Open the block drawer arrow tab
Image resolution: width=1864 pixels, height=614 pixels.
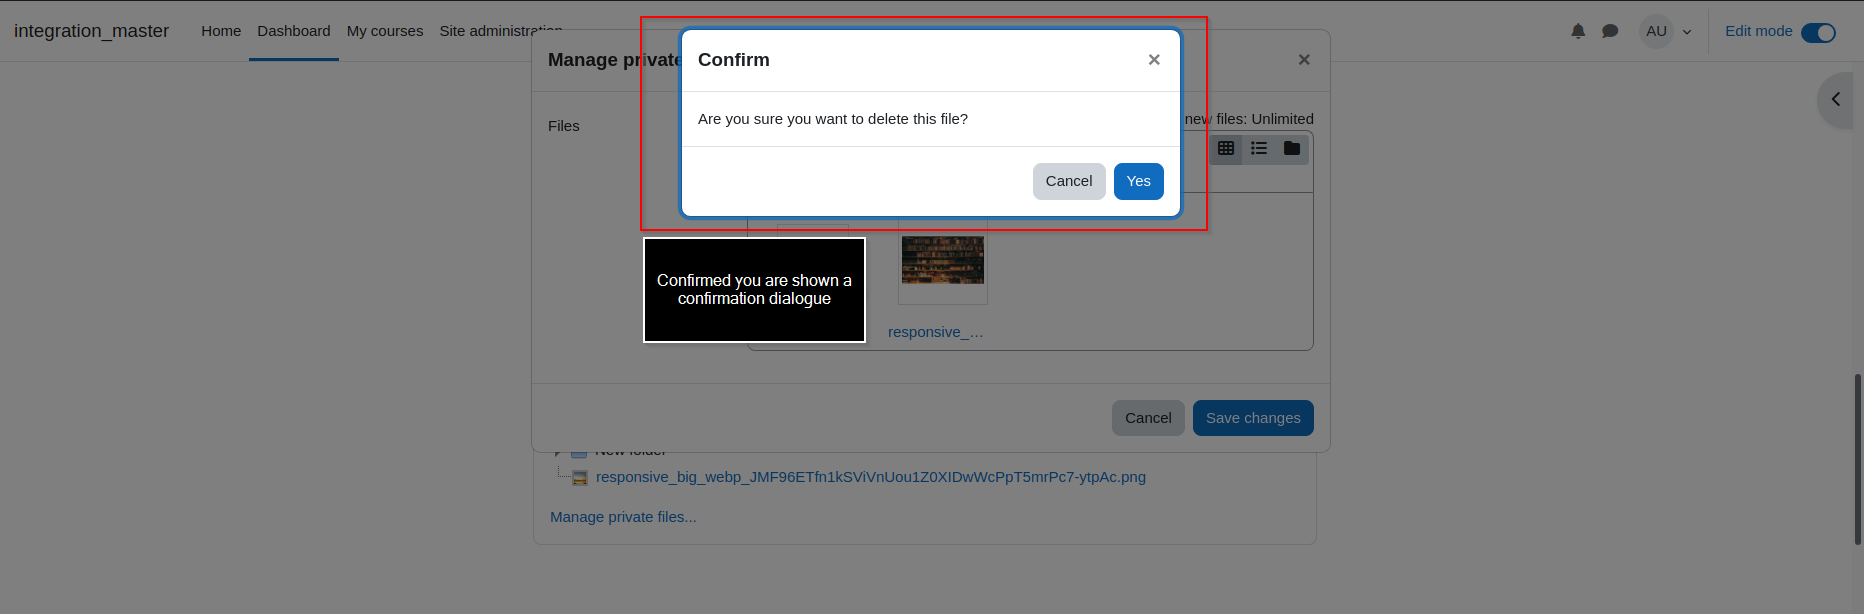point(1836,99)
